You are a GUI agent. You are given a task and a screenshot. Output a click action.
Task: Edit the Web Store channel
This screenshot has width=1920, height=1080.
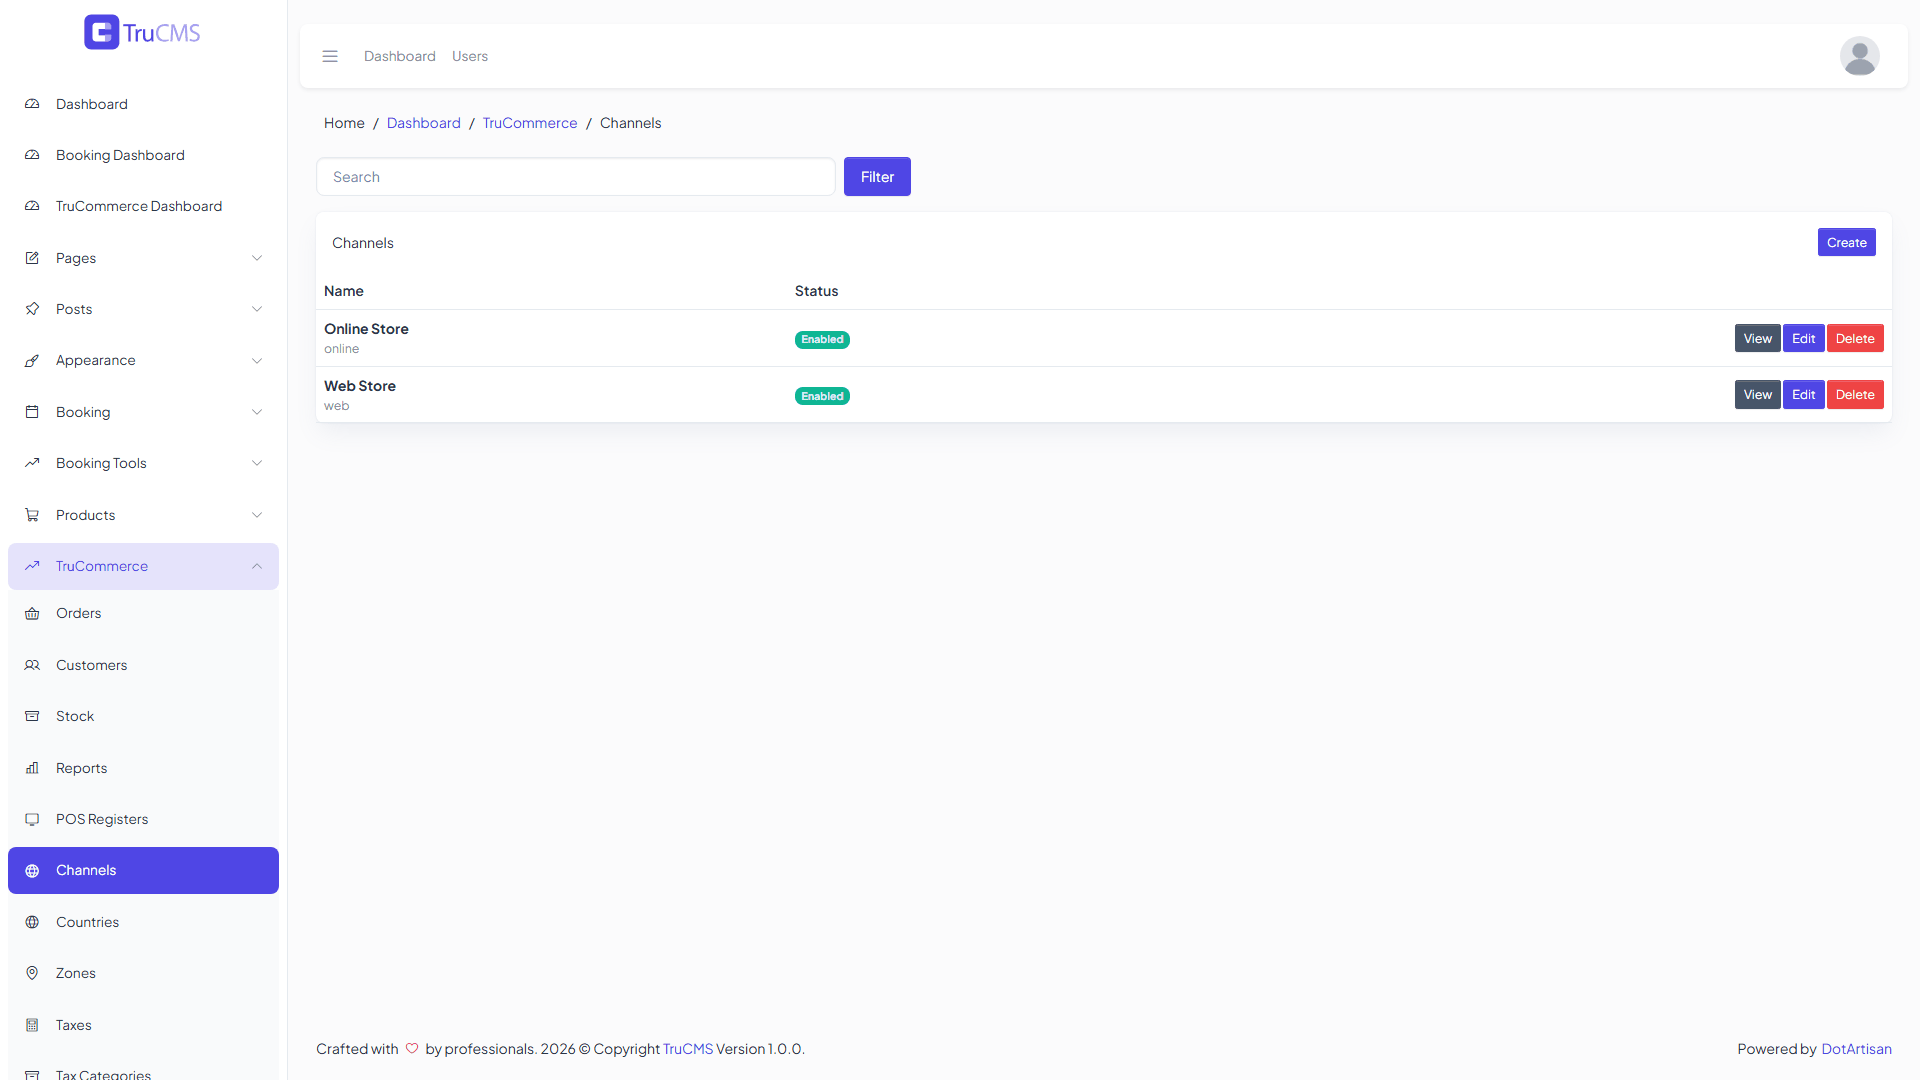pos(1803,394)
